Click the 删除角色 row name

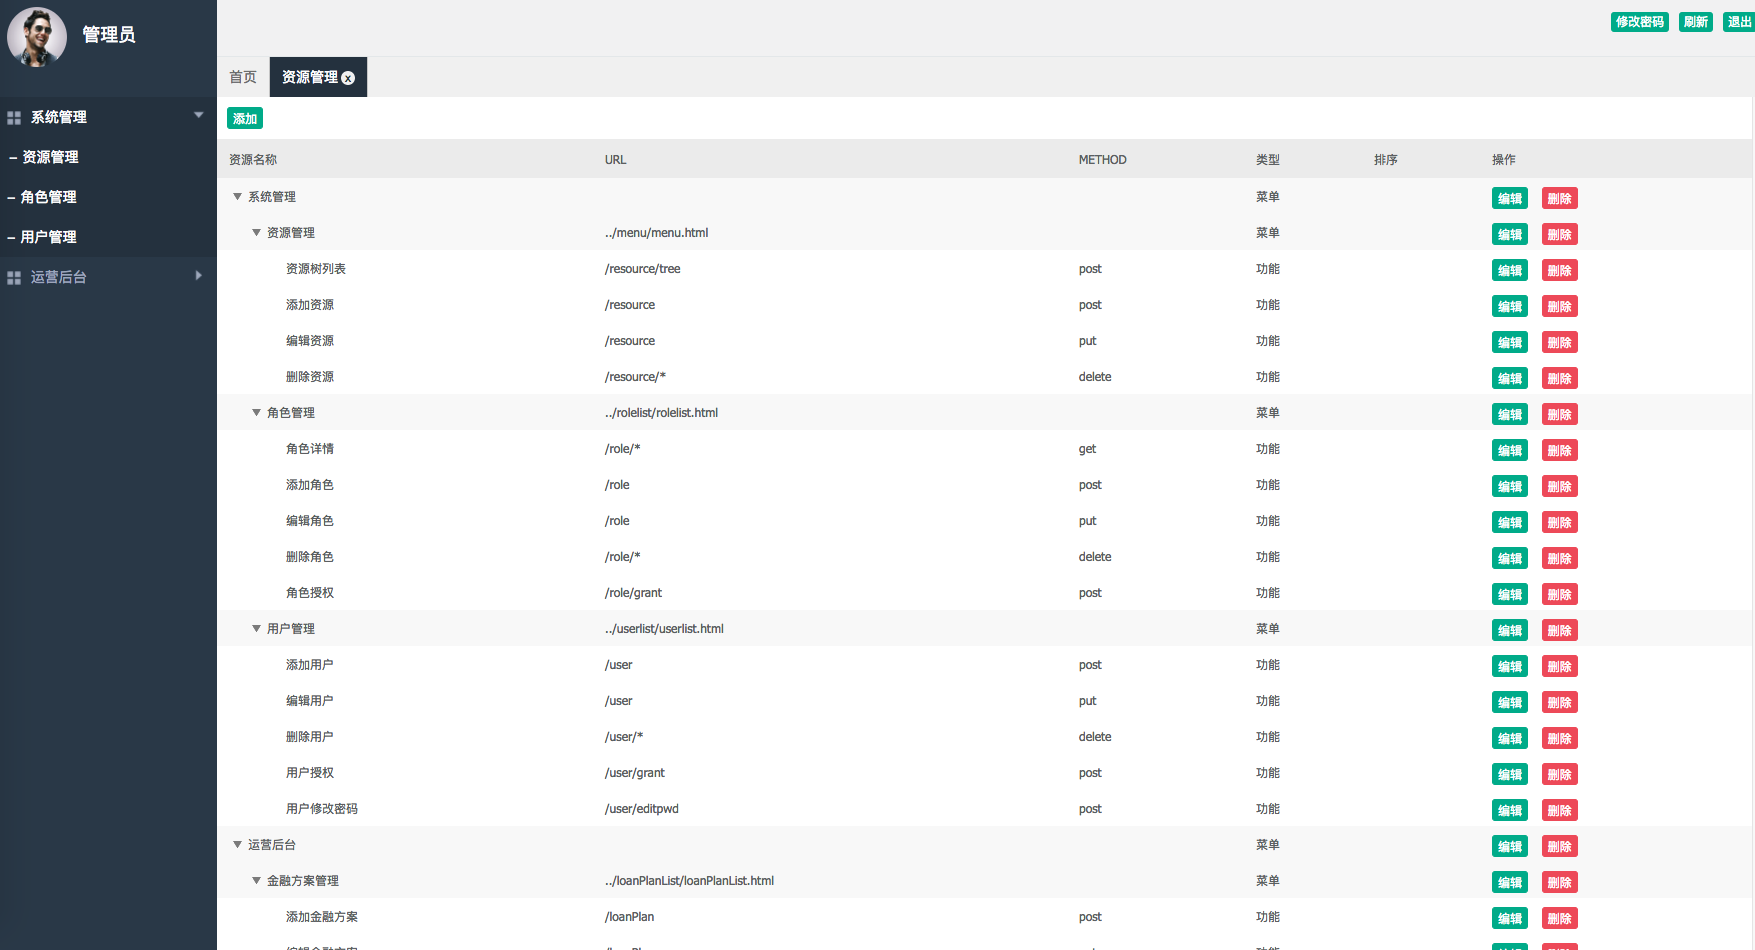pyautogui.click(x=310, y=557)
